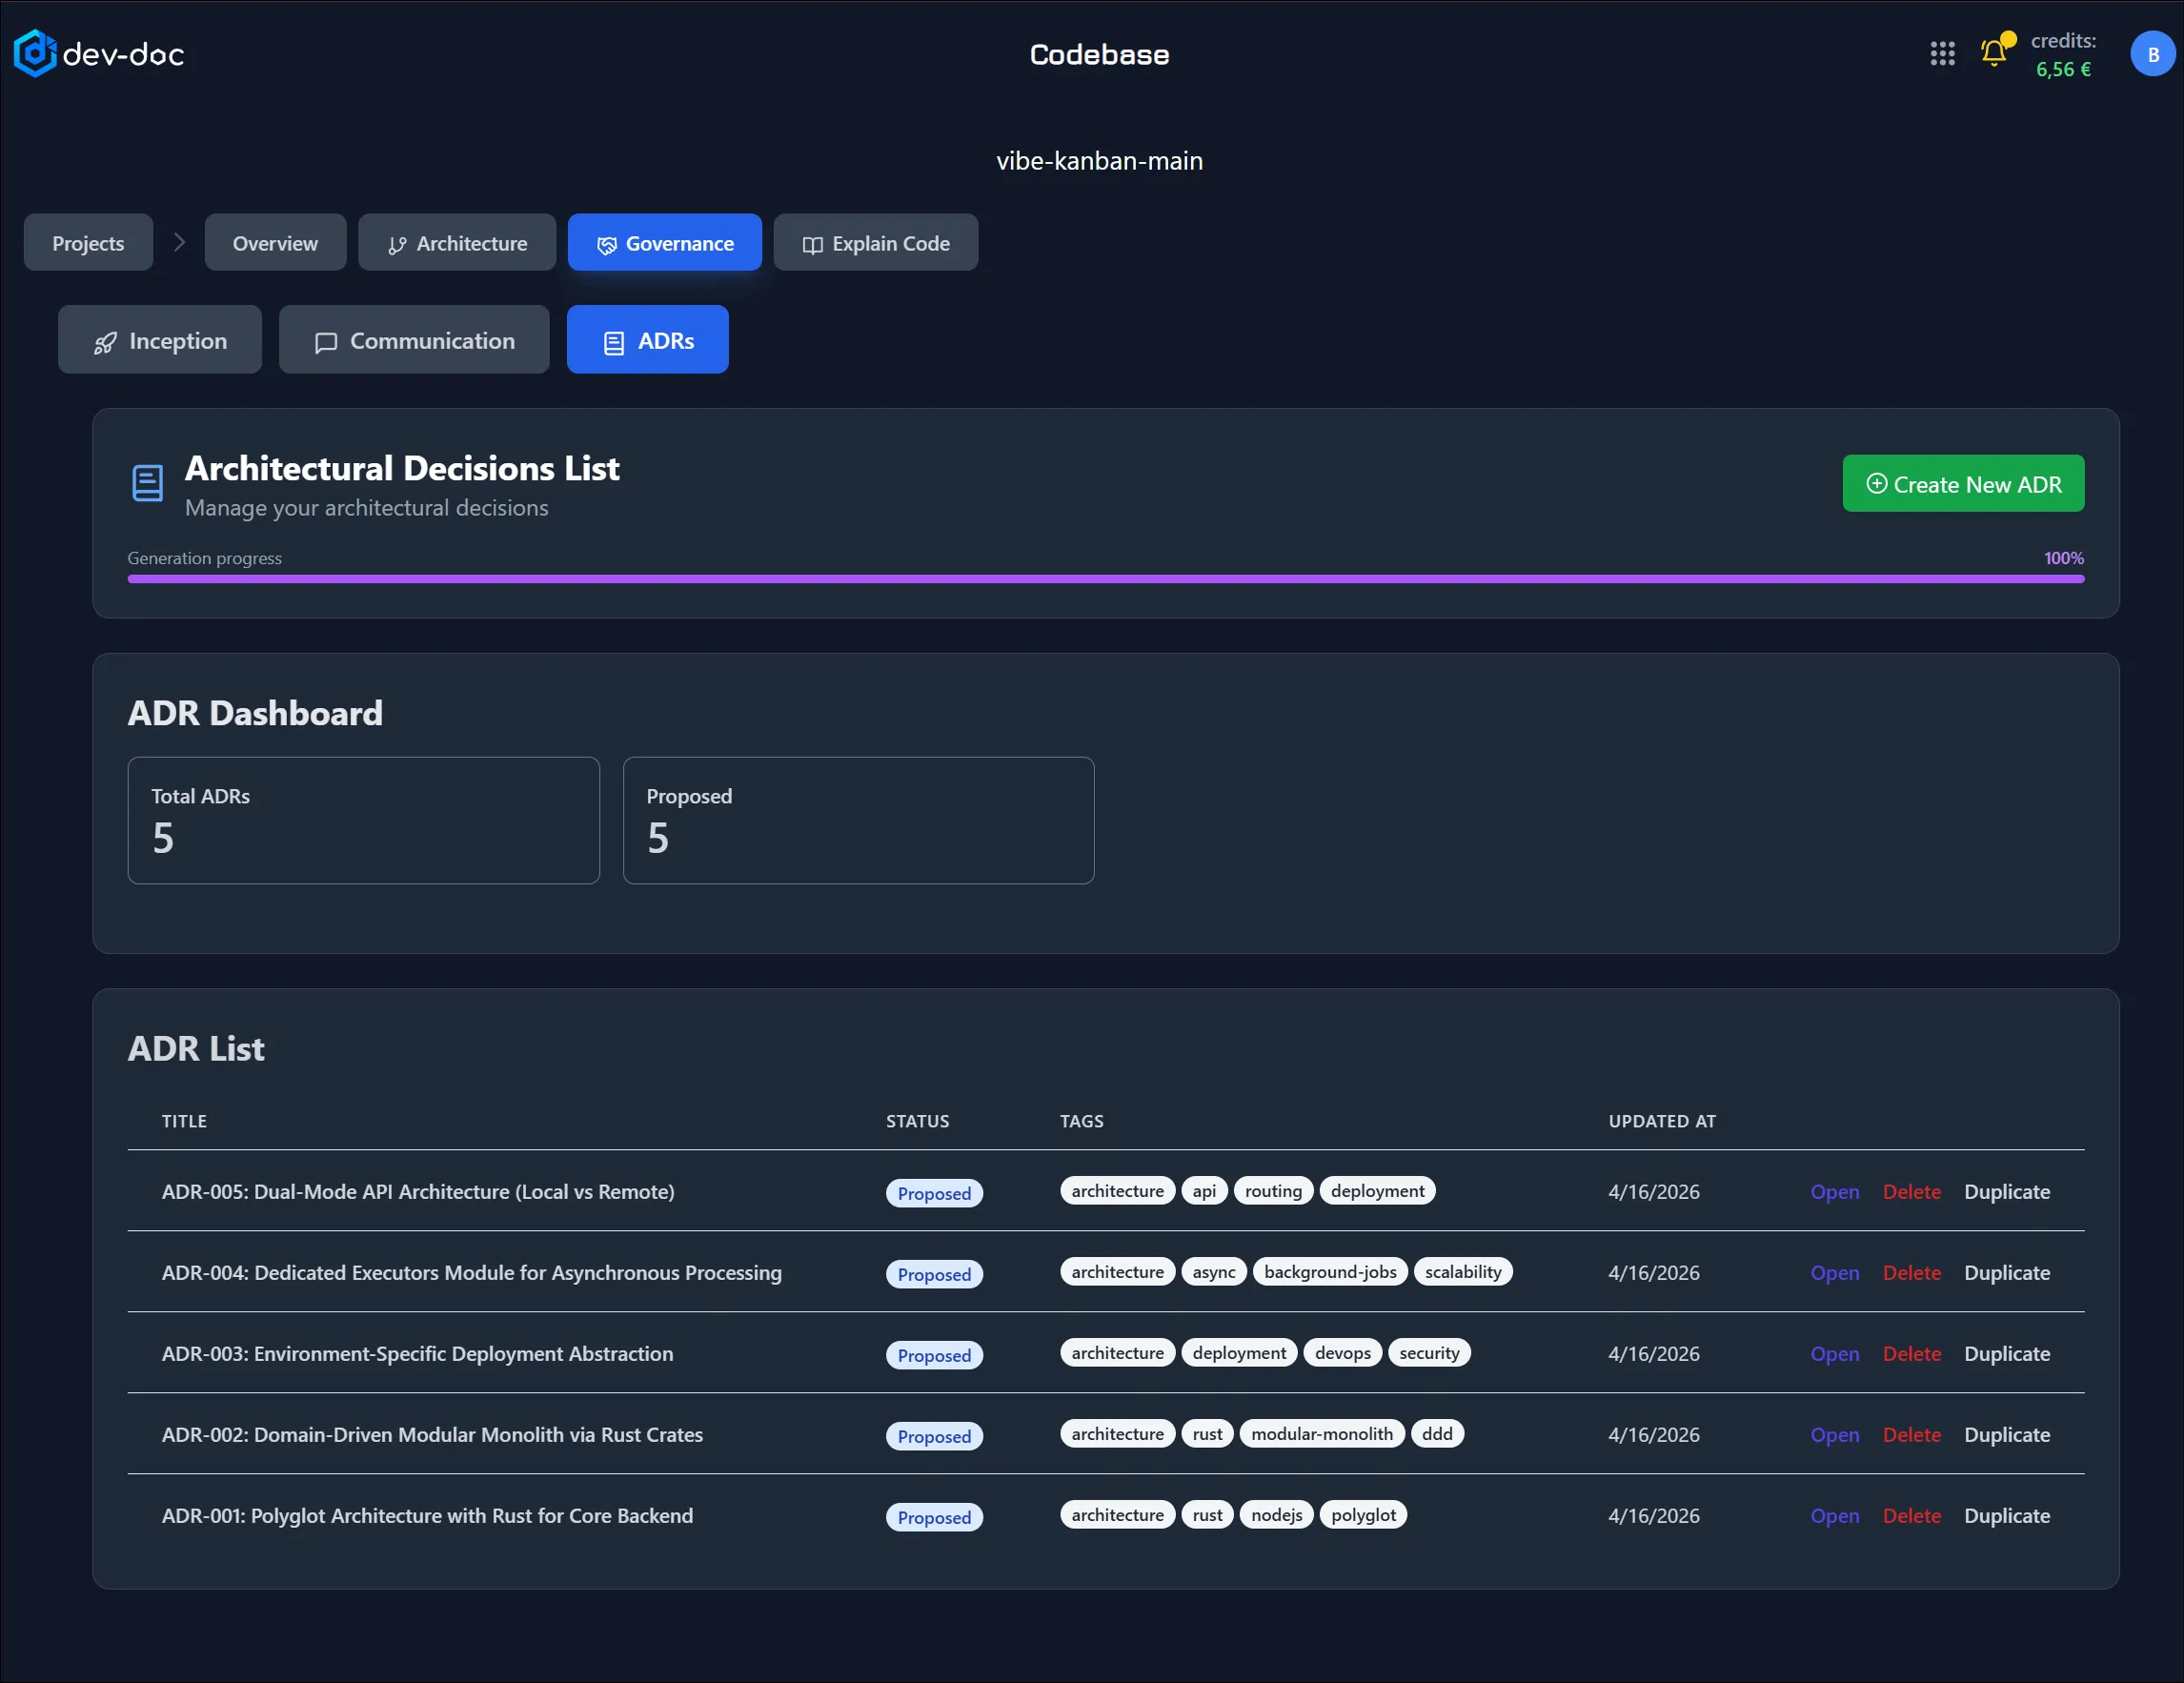Open the apps grid menu icon
Screen dimensions: 2184x1683
click(1942, 54)
